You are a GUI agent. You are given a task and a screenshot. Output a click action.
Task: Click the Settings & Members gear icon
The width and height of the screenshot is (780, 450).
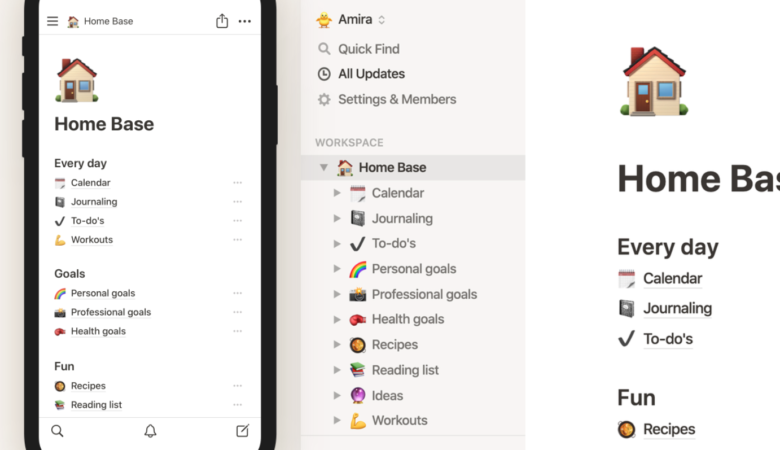tap(324, 99)
